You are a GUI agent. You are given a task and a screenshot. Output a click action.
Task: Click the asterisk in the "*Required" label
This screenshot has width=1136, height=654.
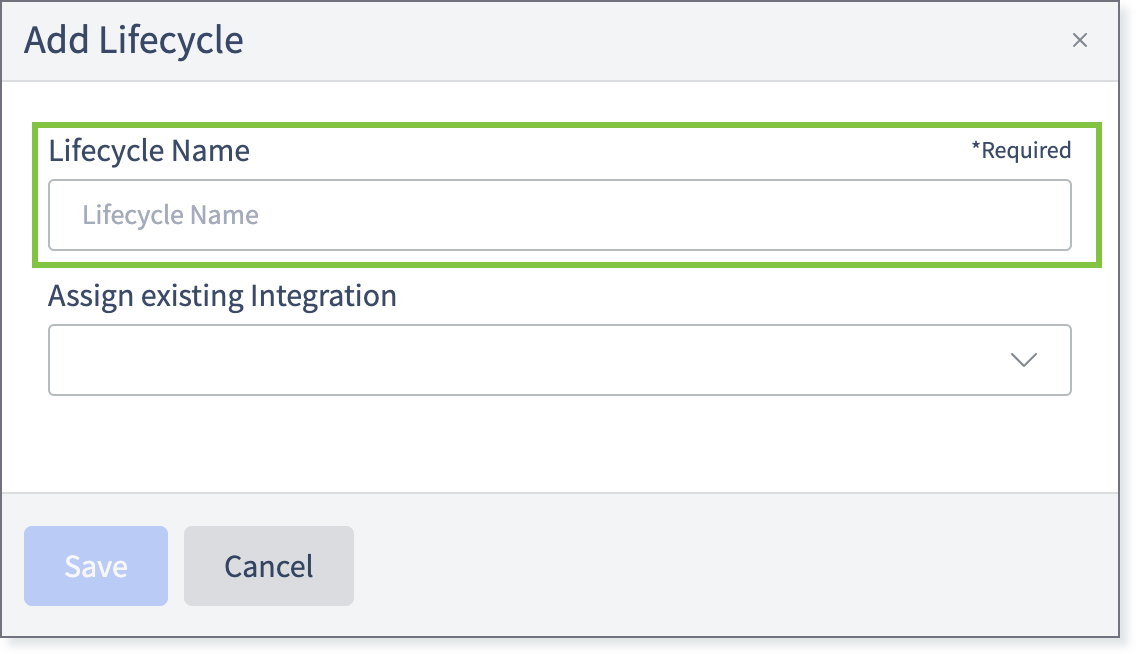tap(976, 146)
